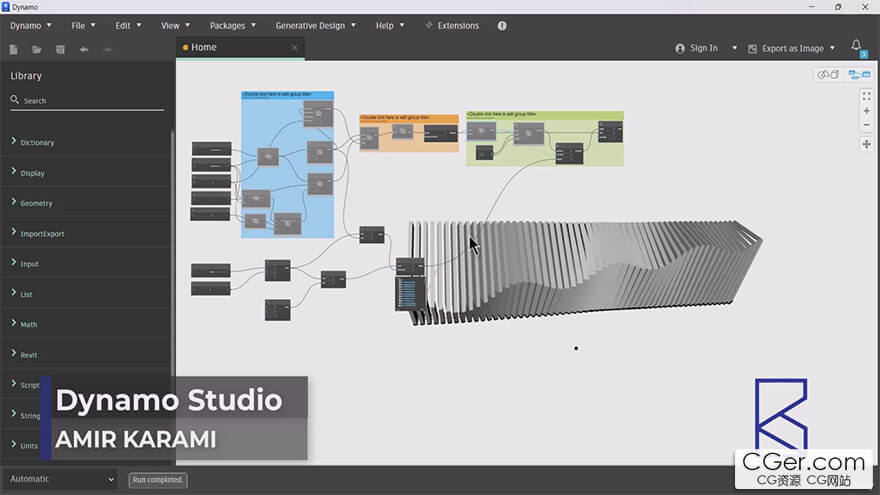The height and width of the screenshot is (495, 880).
Task: Open the Packages menu
Action: click(x=232, y=26)
